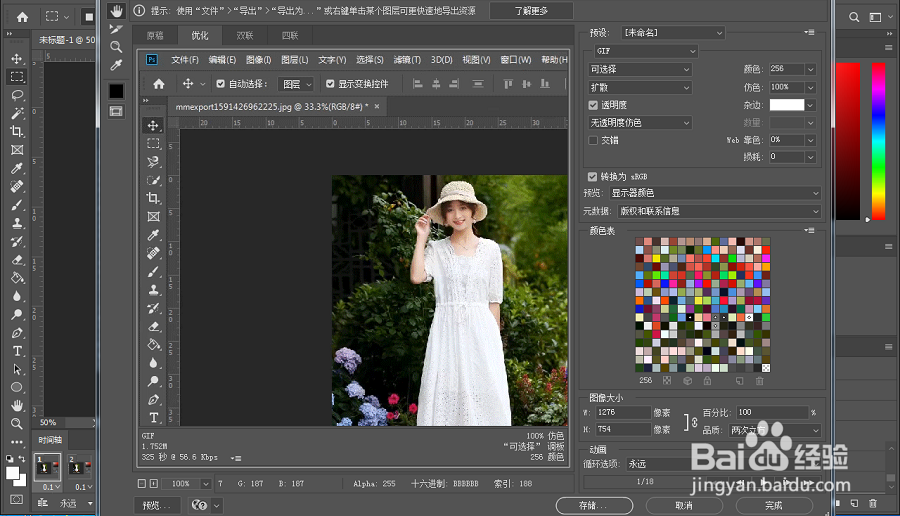Click the 存储... button
The width and height of the screenshot is (900, 516).
pos(594,506)
